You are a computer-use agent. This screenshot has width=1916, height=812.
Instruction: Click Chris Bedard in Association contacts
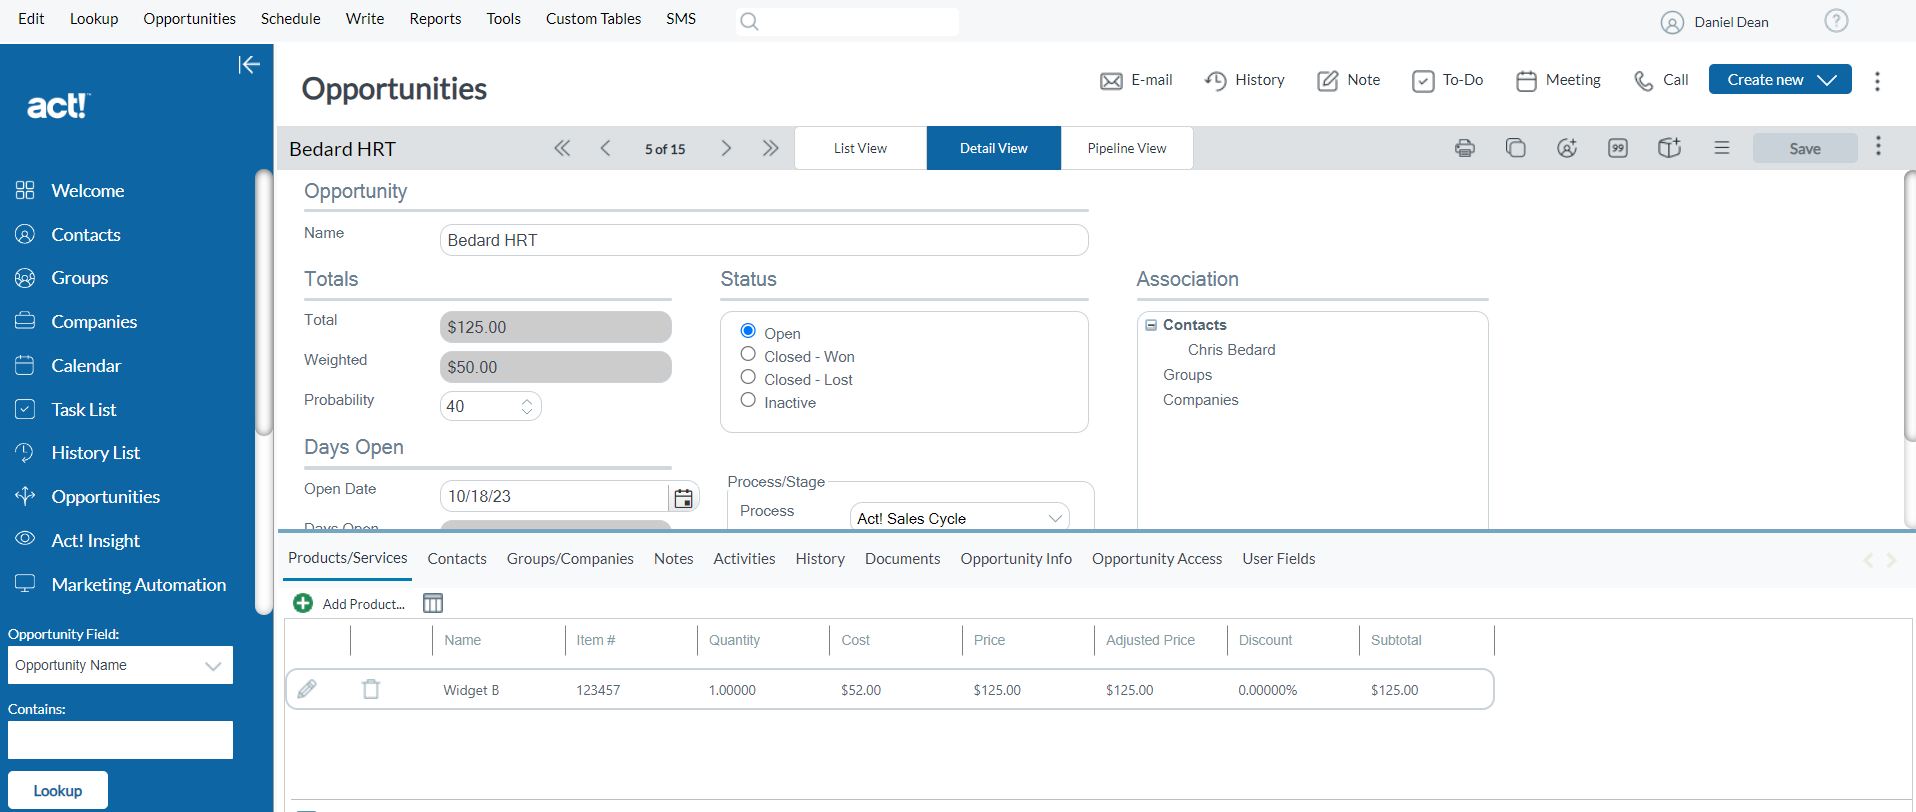point(1231,350)
